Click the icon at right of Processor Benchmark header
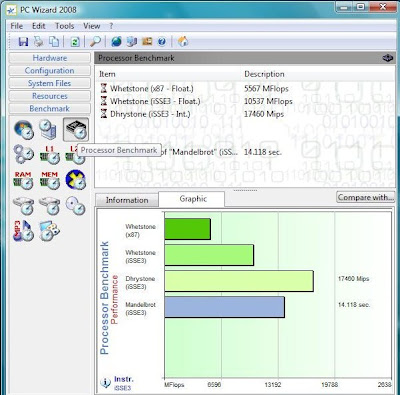The image size is (400, 395). 387,58
